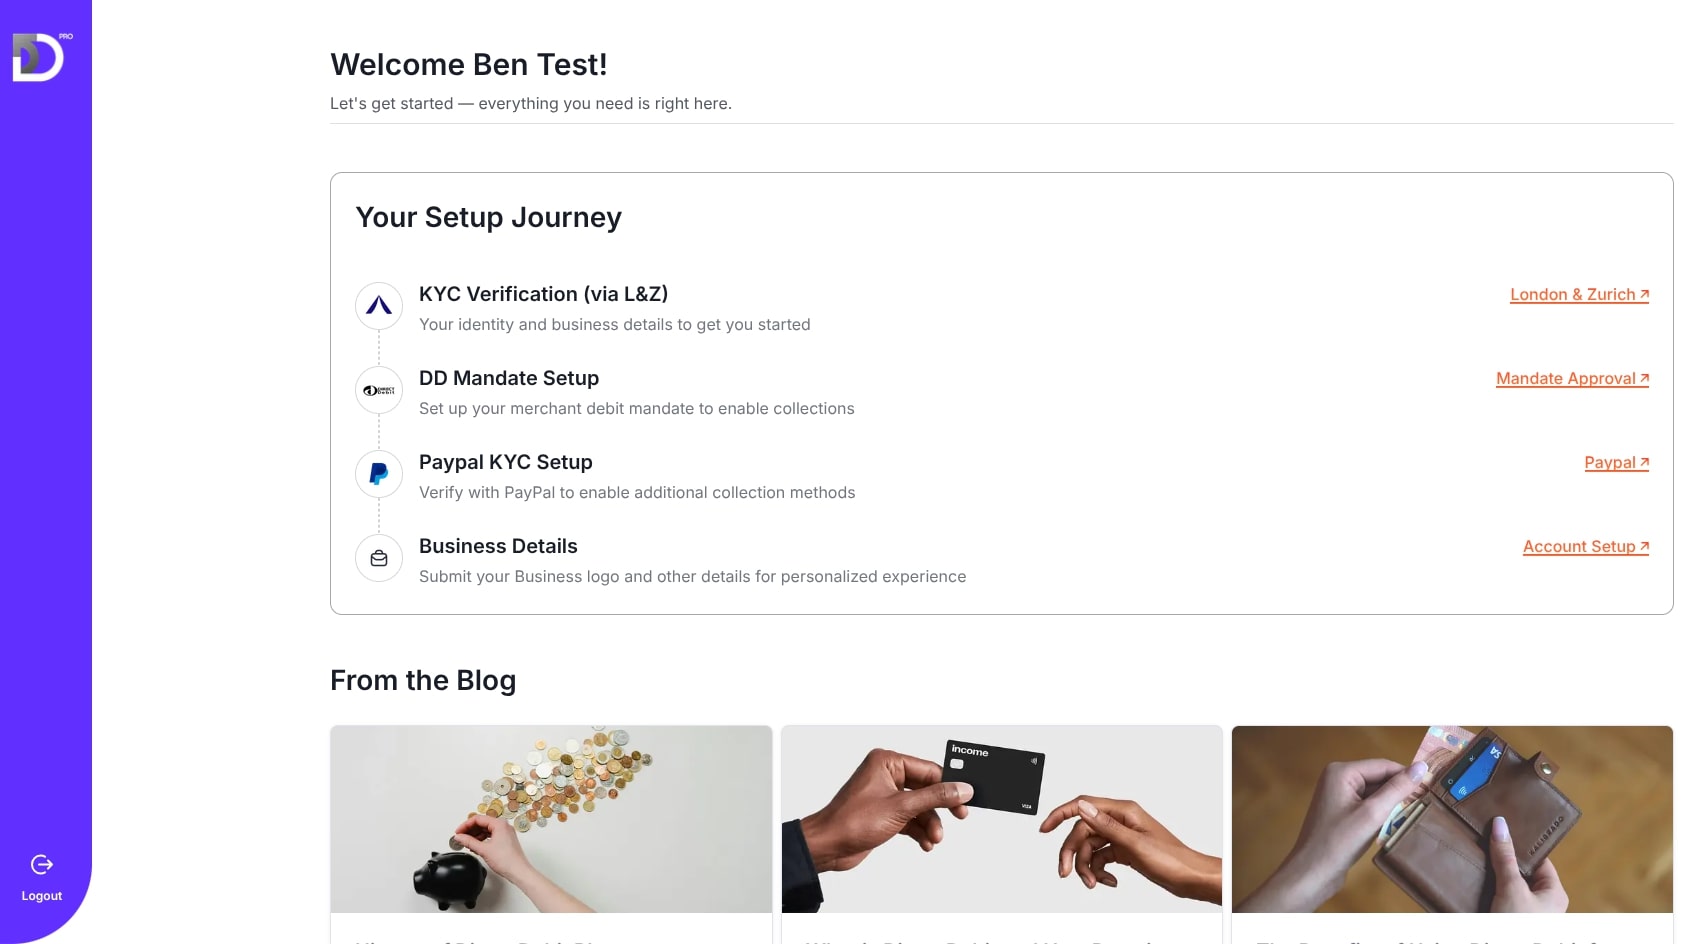Screen dimensions: 1689x944
Task: Open the Account Setup link
Action: [x=1586, y=546]
